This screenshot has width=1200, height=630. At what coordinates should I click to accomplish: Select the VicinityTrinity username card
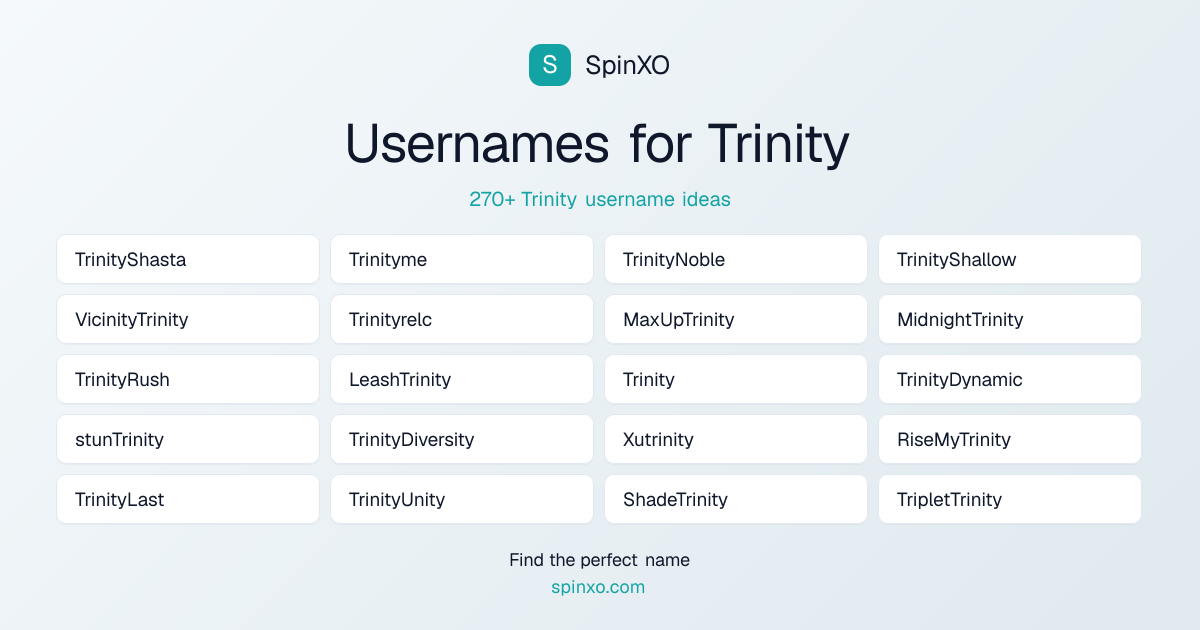point(188,319)
